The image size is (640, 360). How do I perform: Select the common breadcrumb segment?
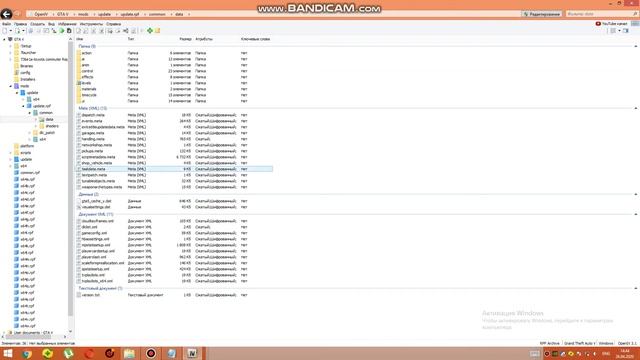[157, 14]
